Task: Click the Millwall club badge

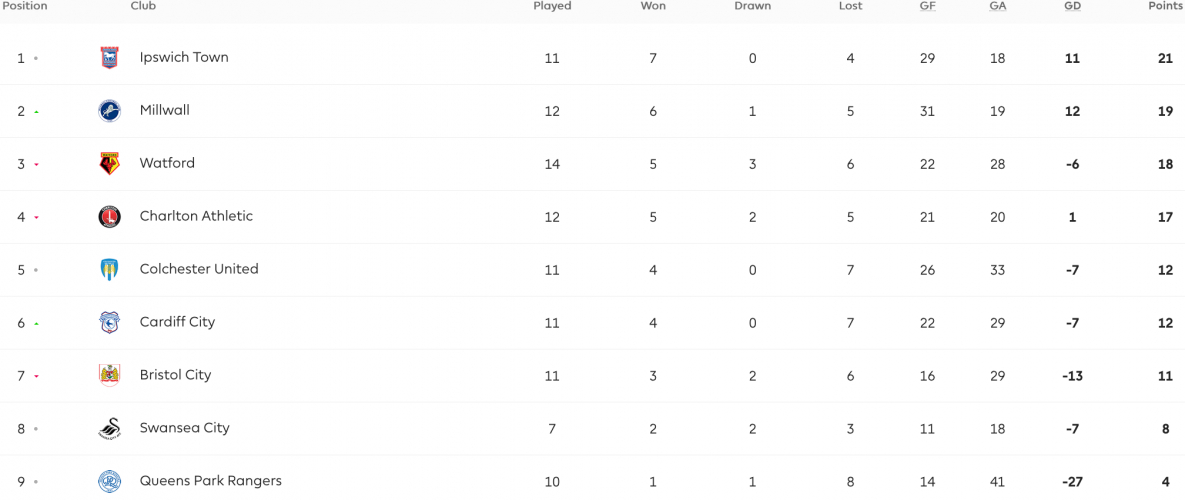Action: coord(110,110)
